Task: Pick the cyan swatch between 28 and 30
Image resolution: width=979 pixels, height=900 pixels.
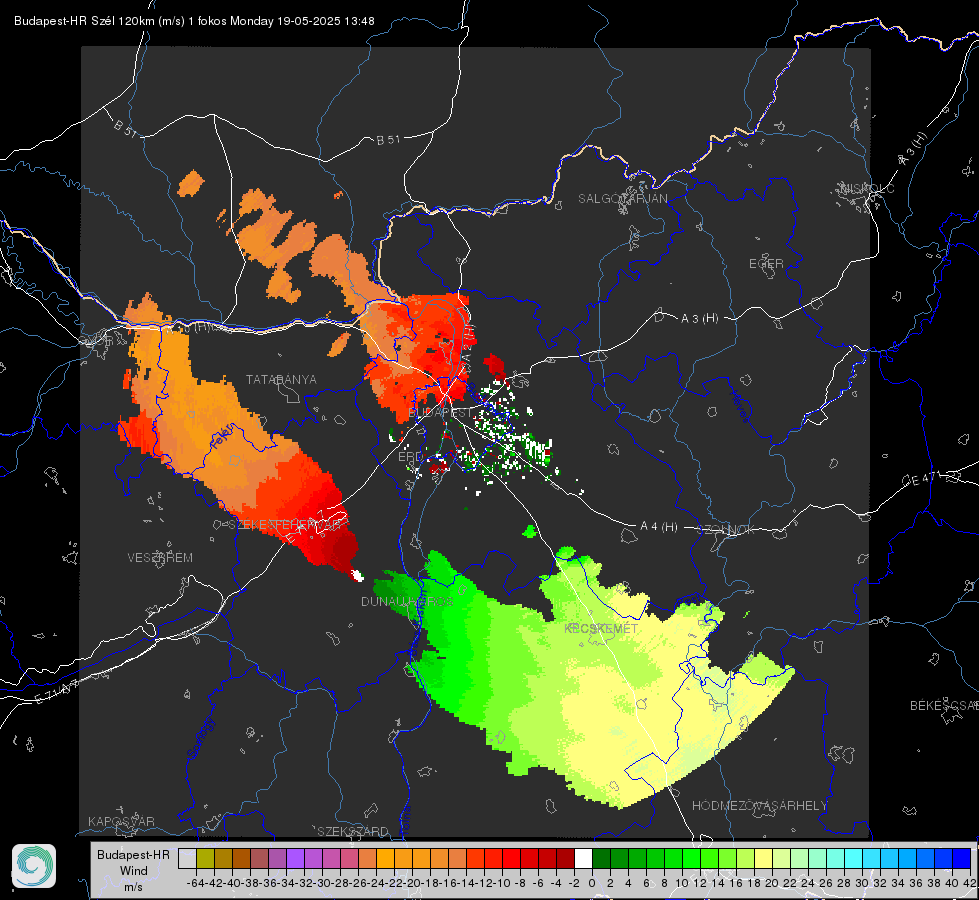Action: [x=854, y=859]
